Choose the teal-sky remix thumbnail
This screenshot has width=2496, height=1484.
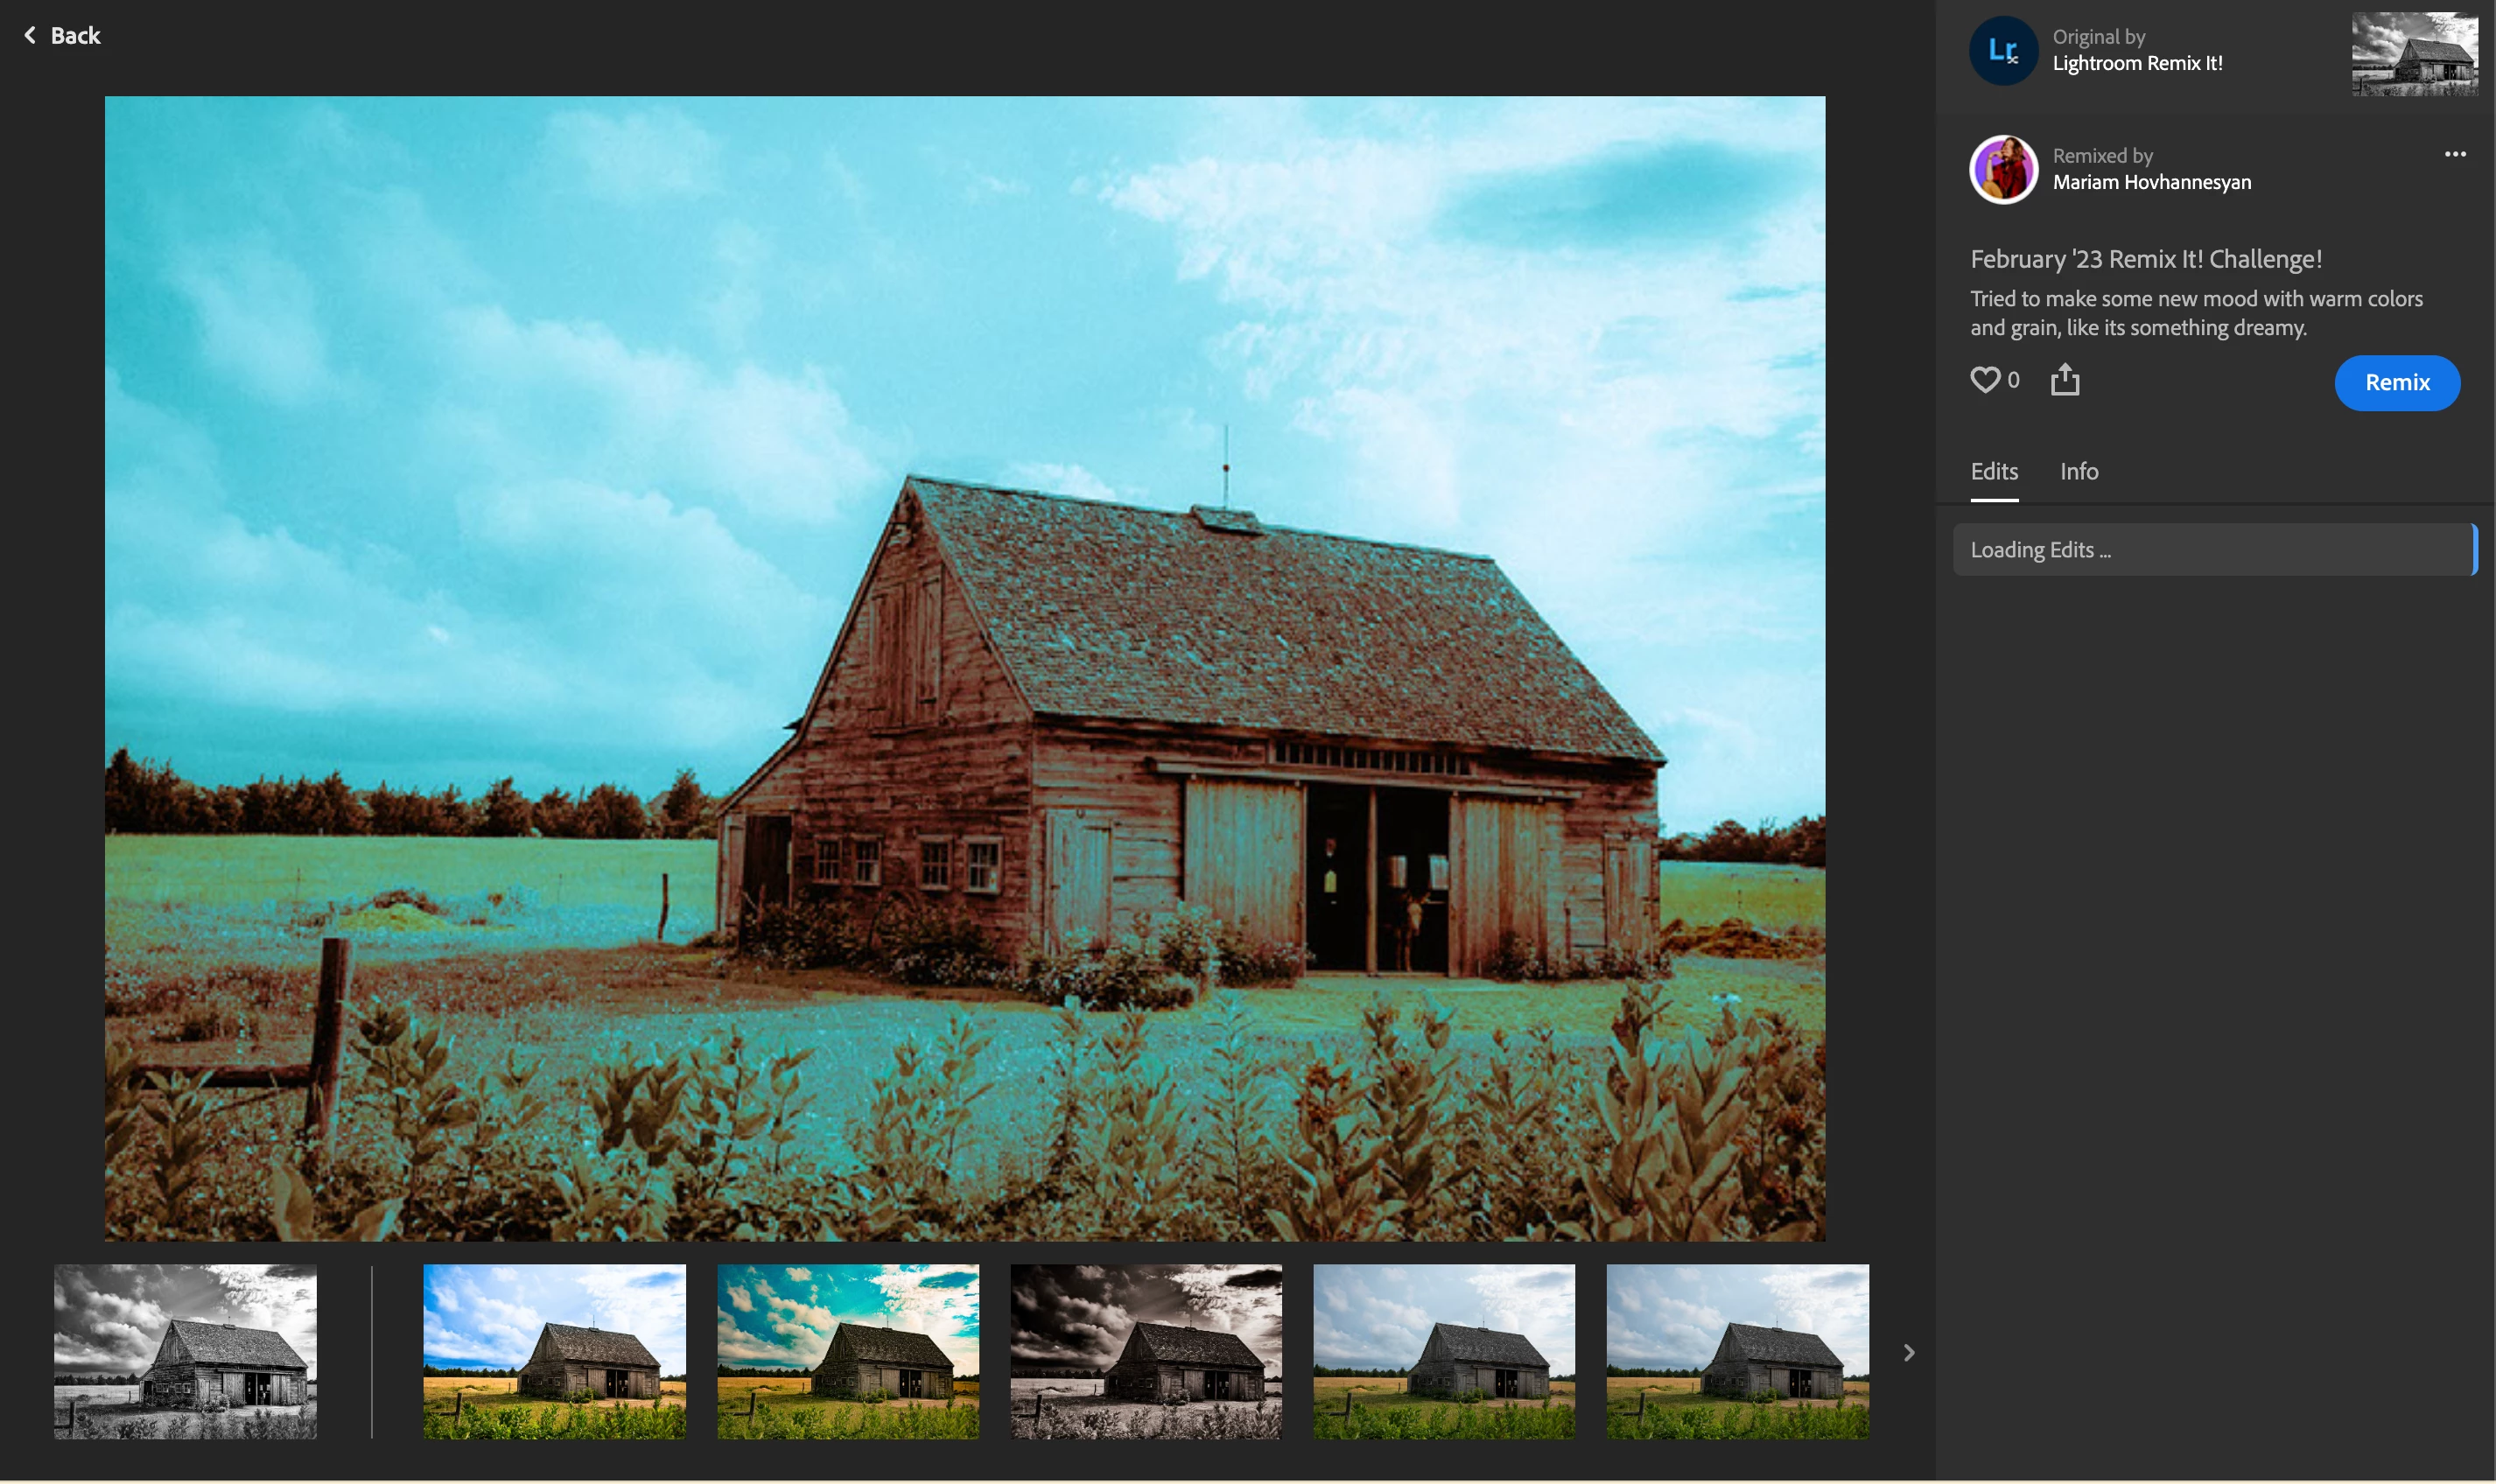tap(847, 1351)
